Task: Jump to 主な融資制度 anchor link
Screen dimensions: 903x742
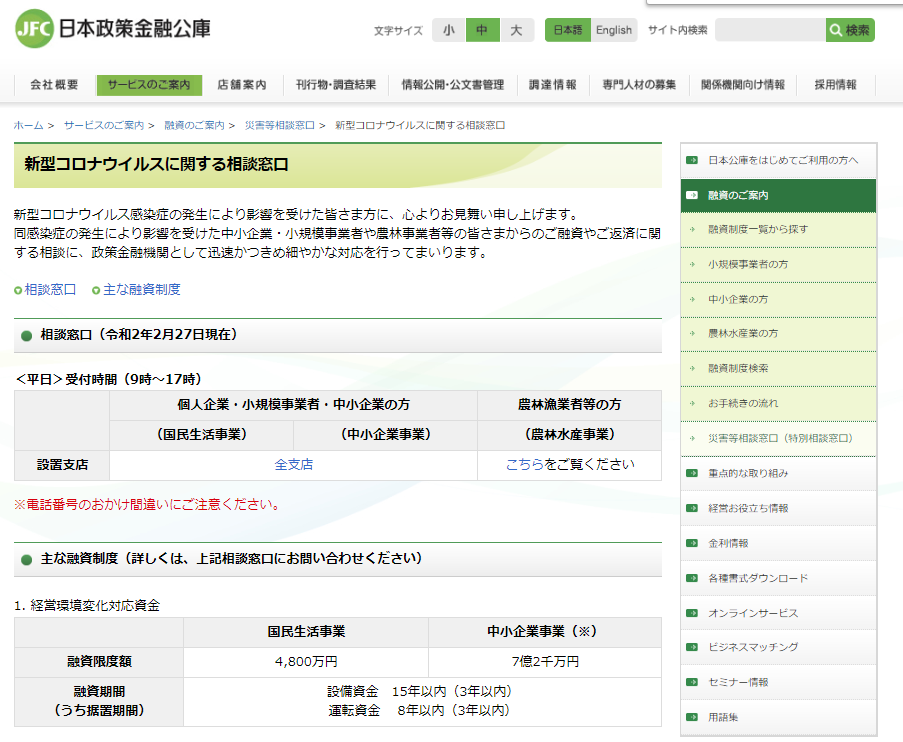Action: click(141, 289)
